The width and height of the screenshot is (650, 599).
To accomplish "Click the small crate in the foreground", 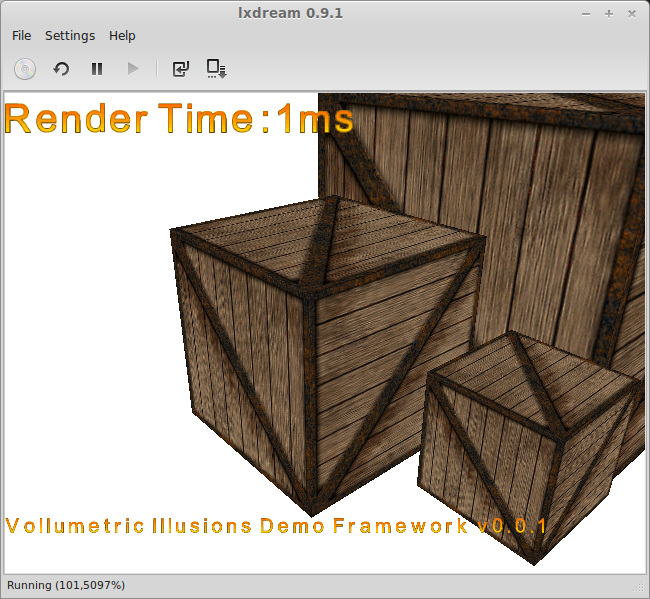I will (525, 440).
